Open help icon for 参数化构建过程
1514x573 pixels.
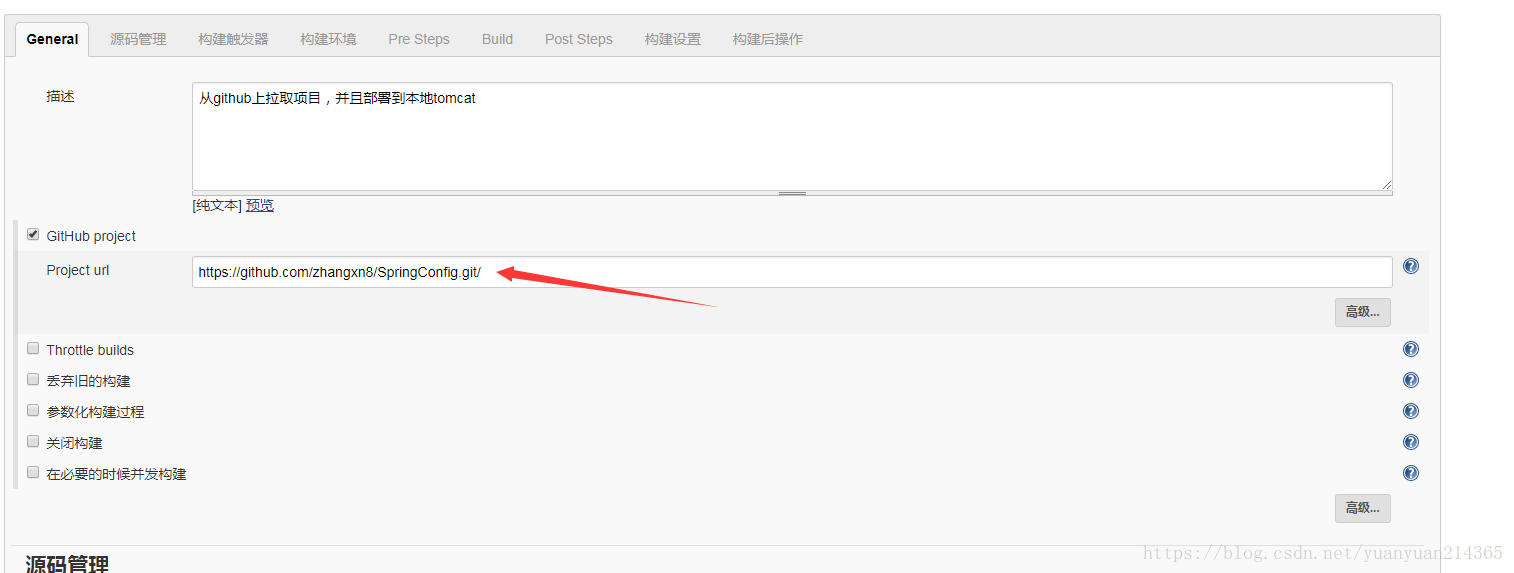1411,411
